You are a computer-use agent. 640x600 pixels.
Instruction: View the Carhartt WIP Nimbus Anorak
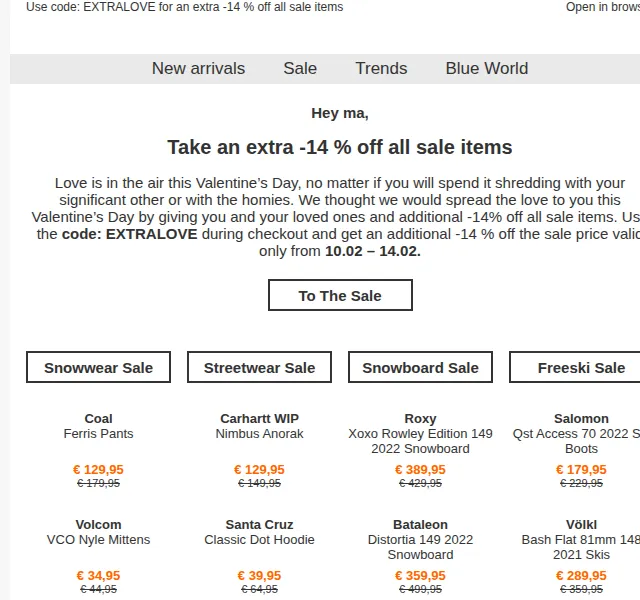click(259, 426)
